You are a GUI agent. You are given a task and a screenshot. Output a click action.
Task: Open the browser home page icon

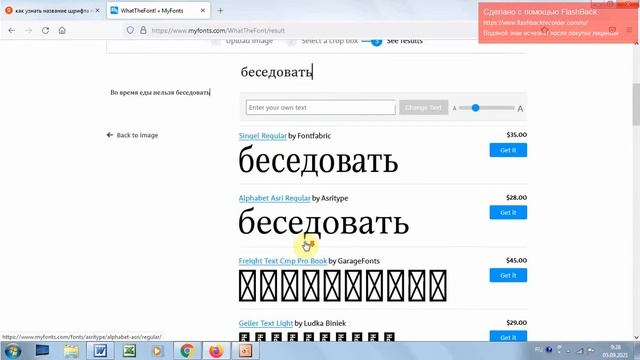[62, 30]
